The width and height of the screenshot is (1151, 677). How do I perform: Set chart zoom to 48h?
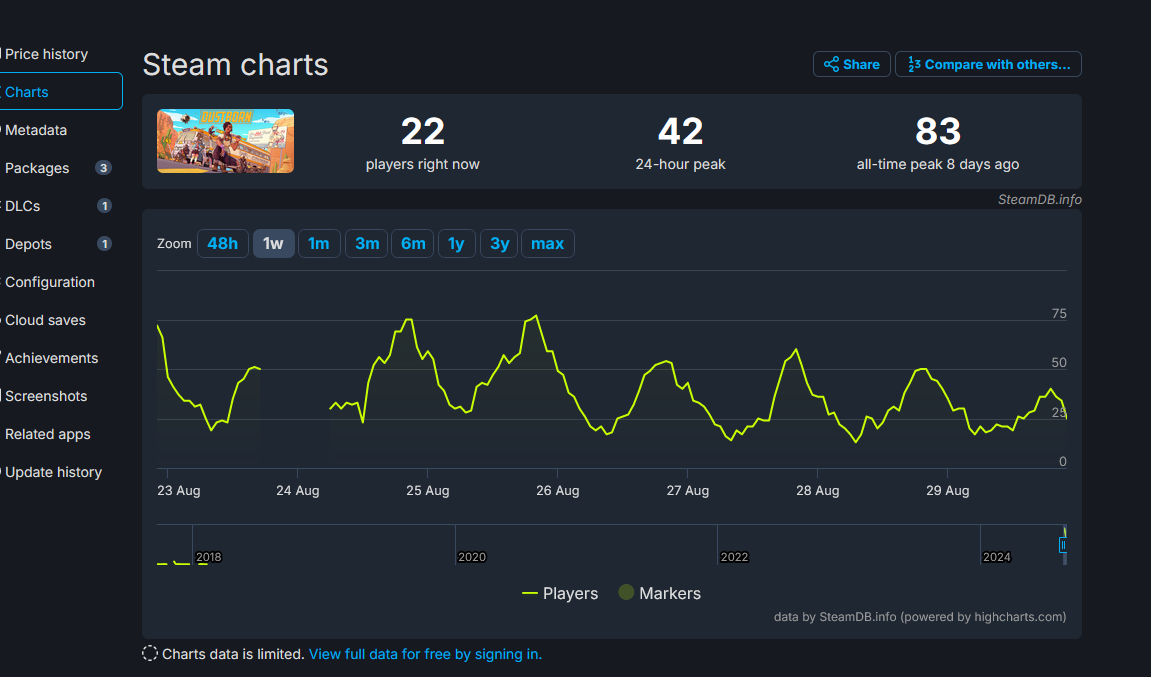[222, 244]
